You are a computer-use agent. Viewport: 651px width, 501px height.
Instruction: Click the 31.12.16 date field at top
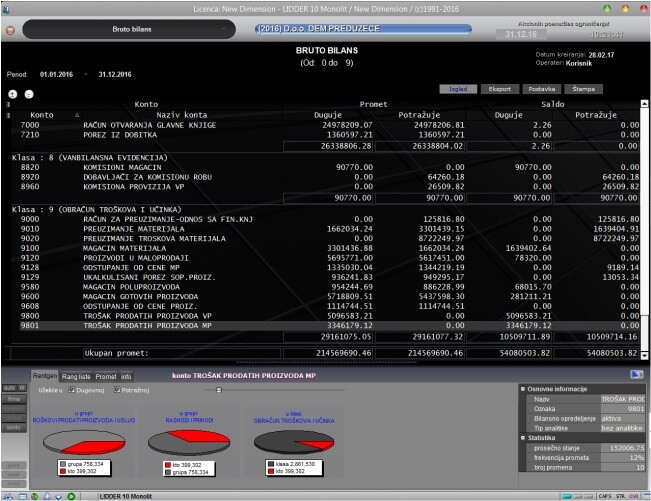521,34
